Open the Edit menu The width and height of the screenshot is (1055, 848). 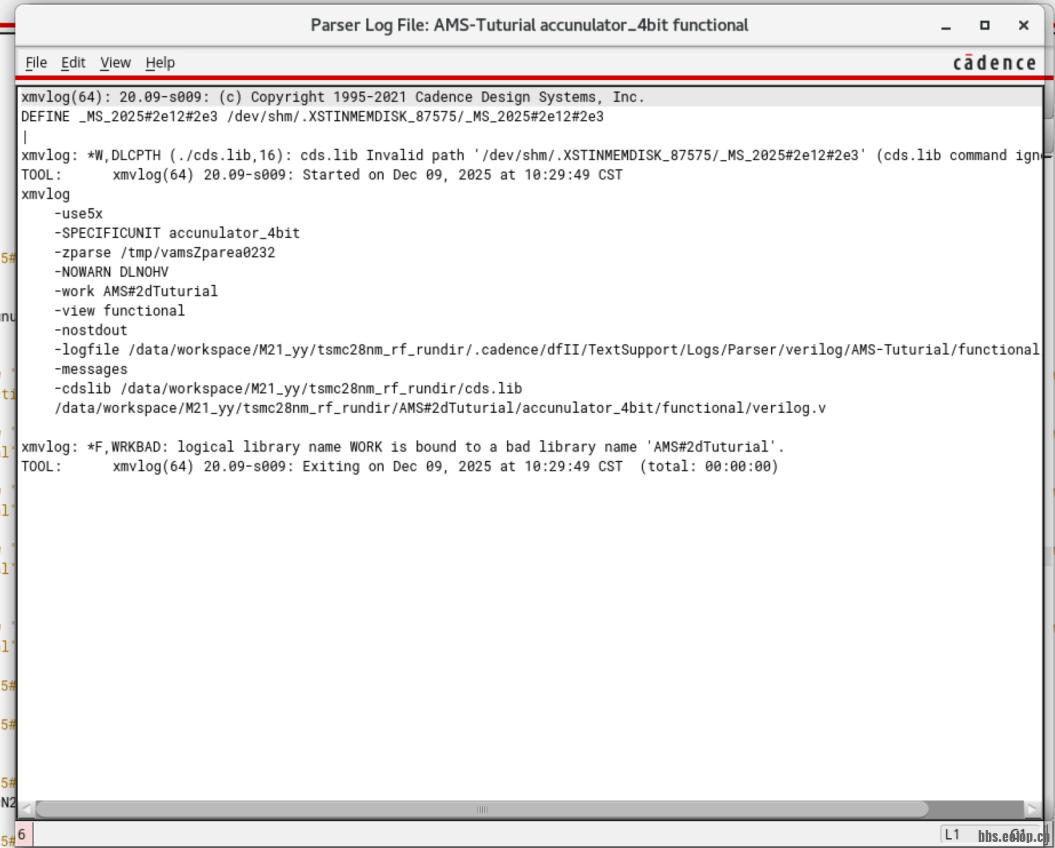coord(73,62)
